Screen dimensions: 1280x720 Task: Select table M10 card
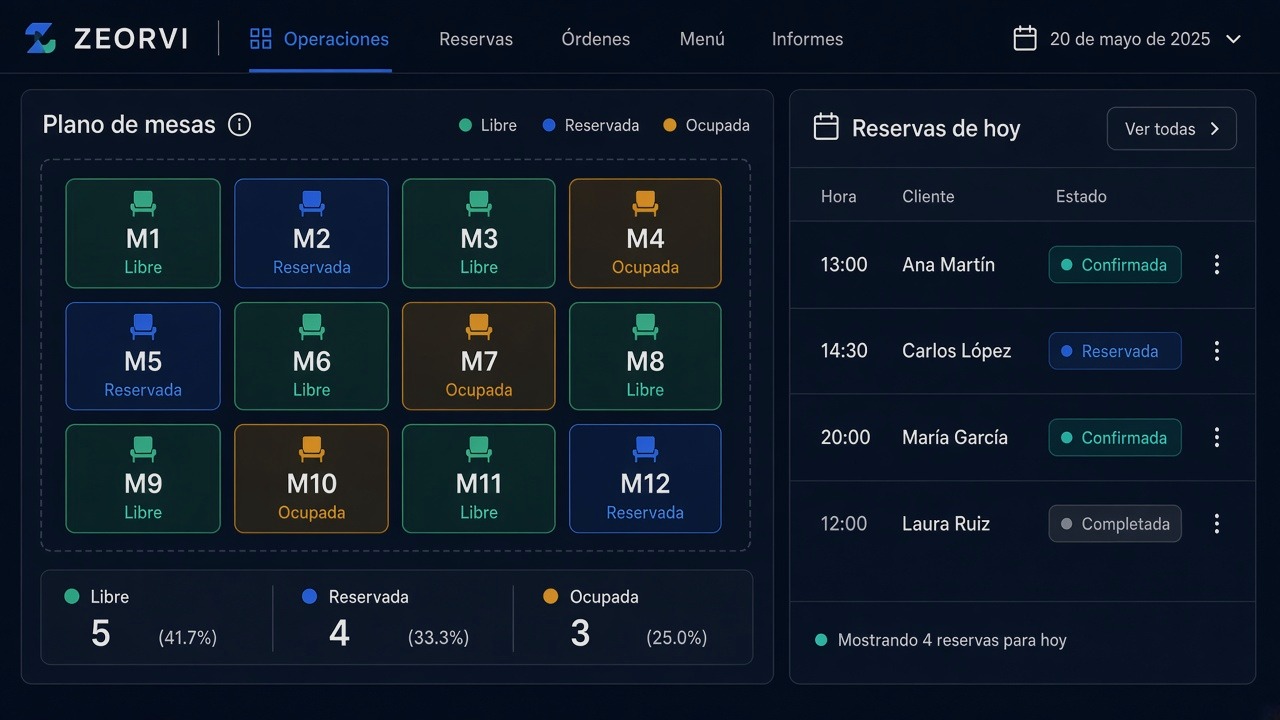[312, 479]
